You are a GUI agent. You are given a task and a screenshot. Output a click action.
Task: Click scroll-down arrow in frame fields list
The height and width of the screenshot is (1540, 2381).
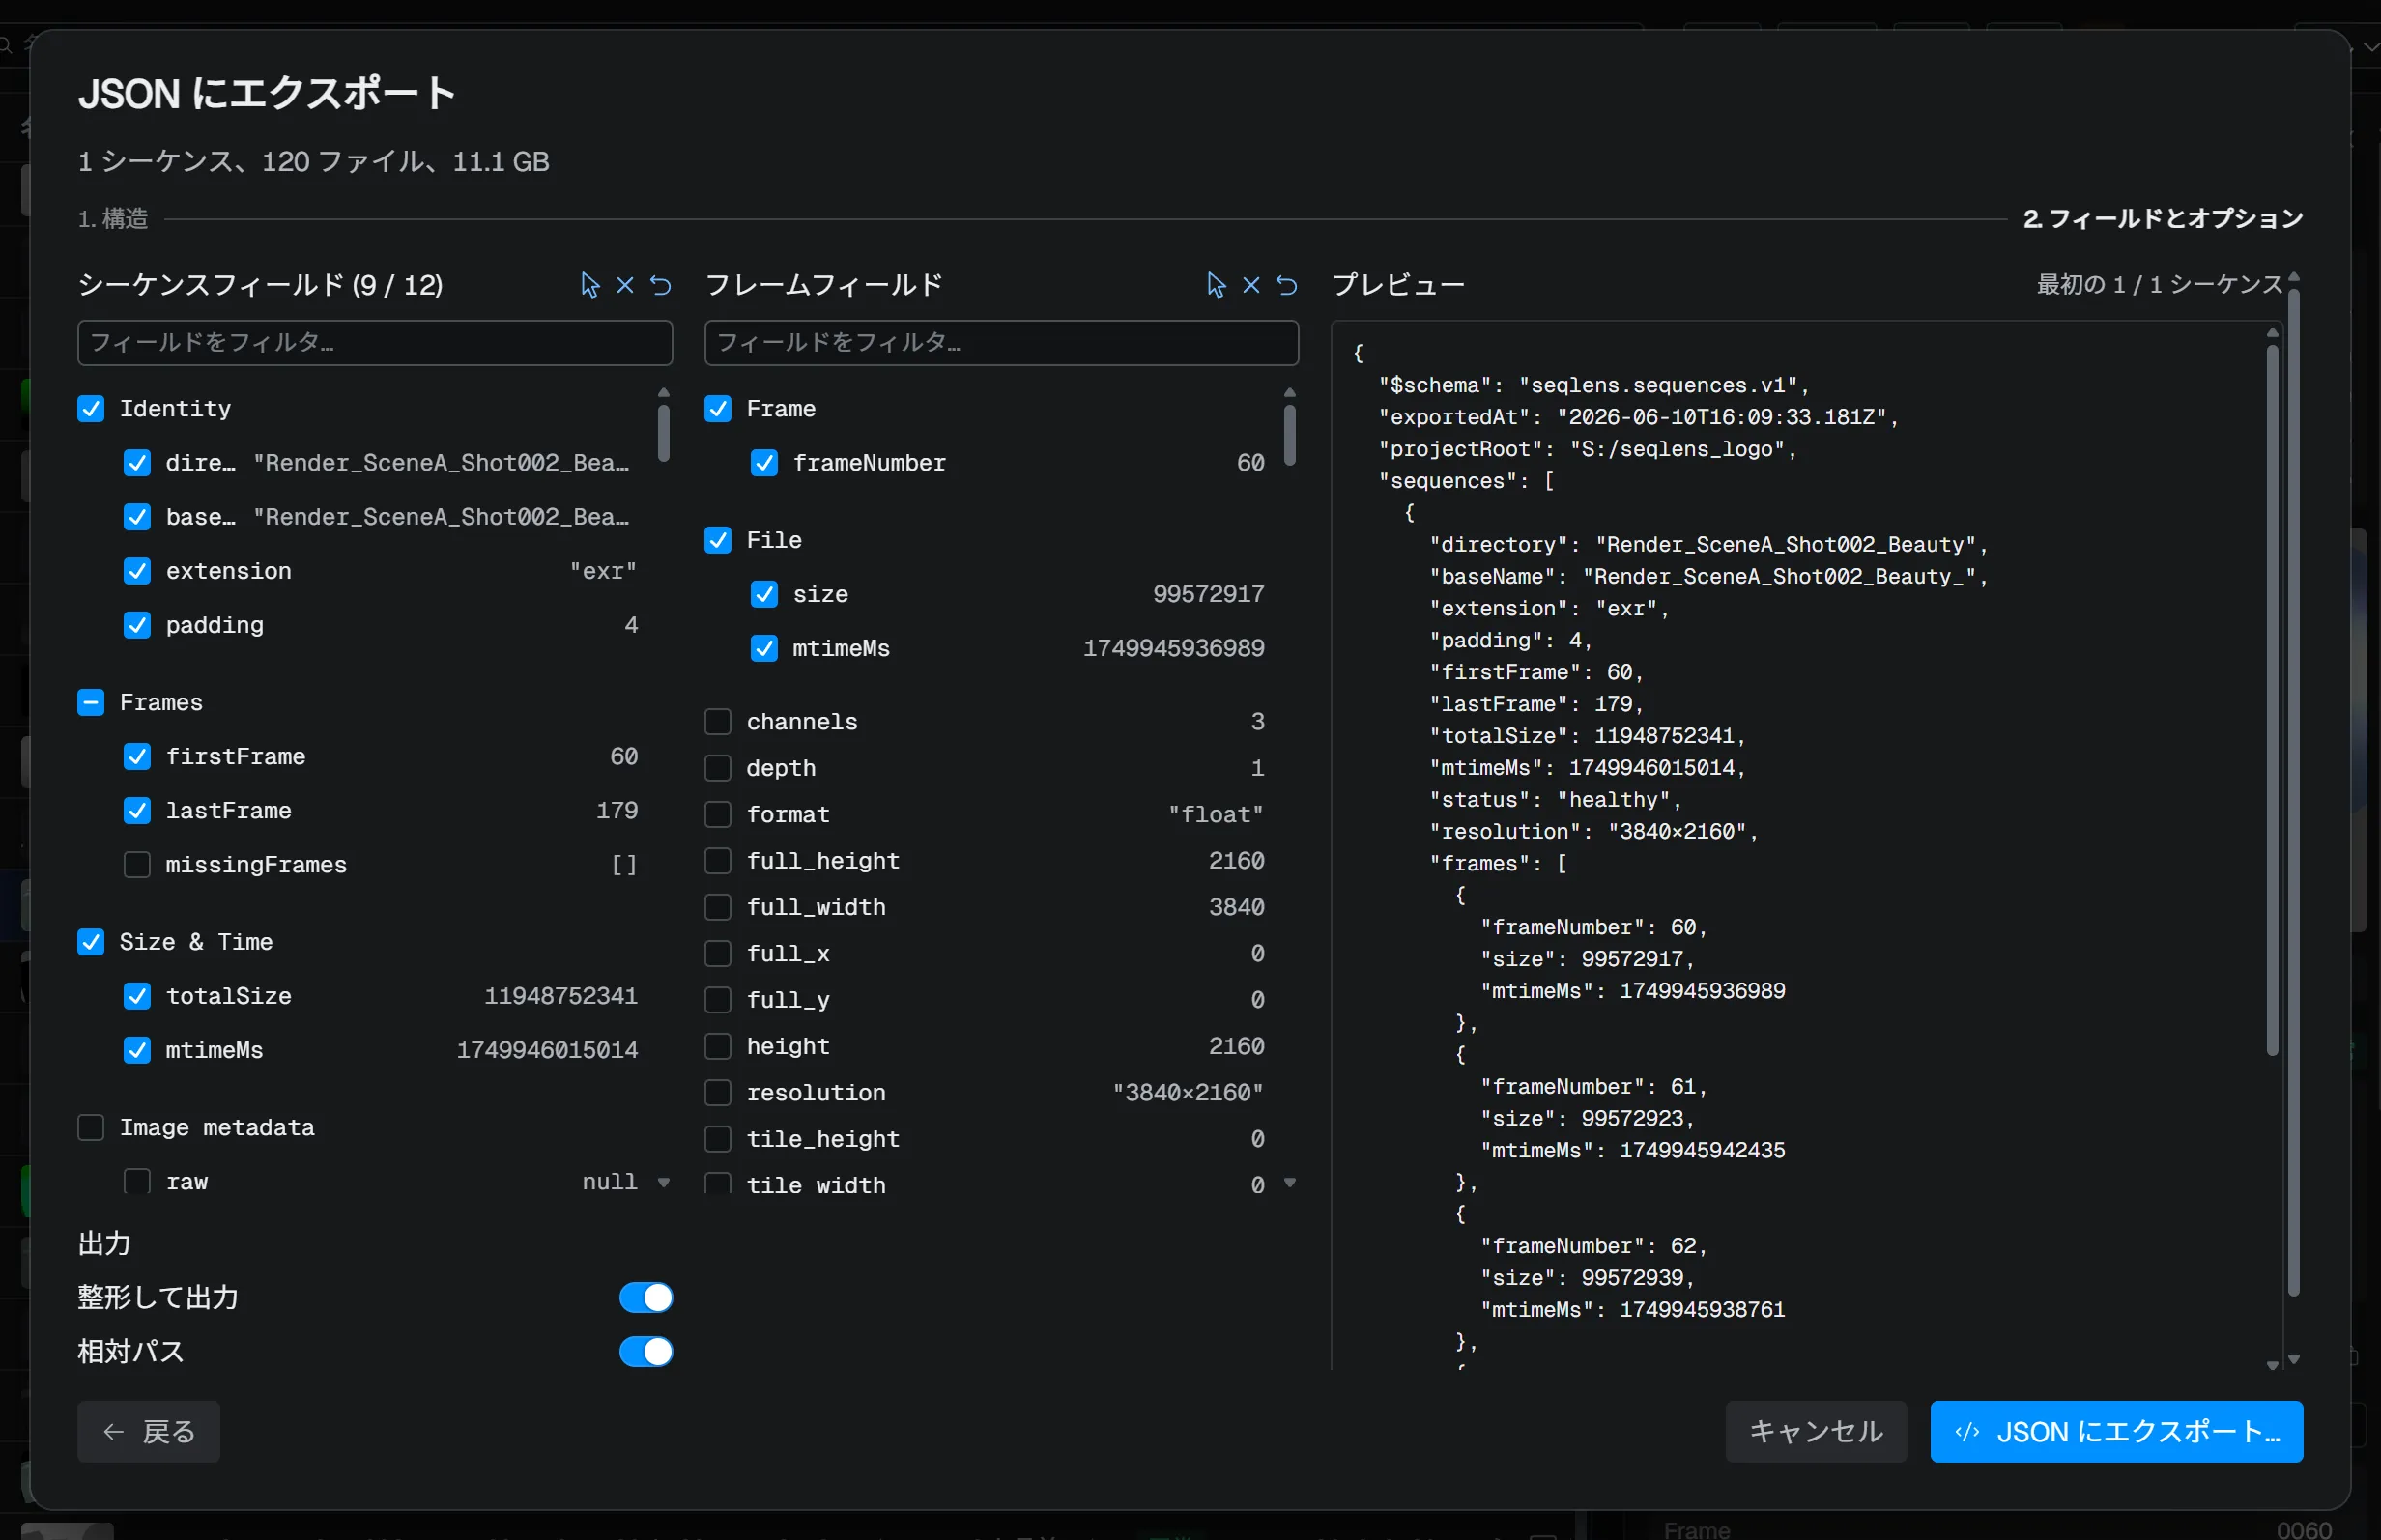pos(1290,1182)
